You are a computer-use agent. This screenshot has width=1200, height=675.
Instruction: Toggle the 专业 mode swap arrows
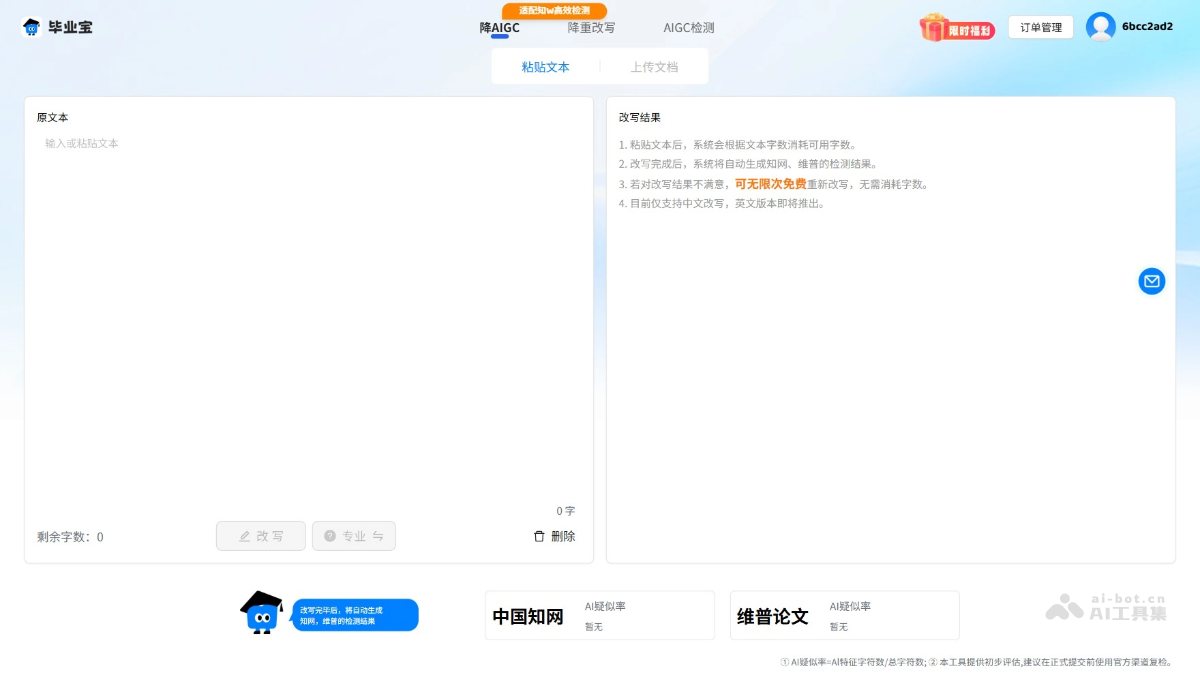(378, 536)
